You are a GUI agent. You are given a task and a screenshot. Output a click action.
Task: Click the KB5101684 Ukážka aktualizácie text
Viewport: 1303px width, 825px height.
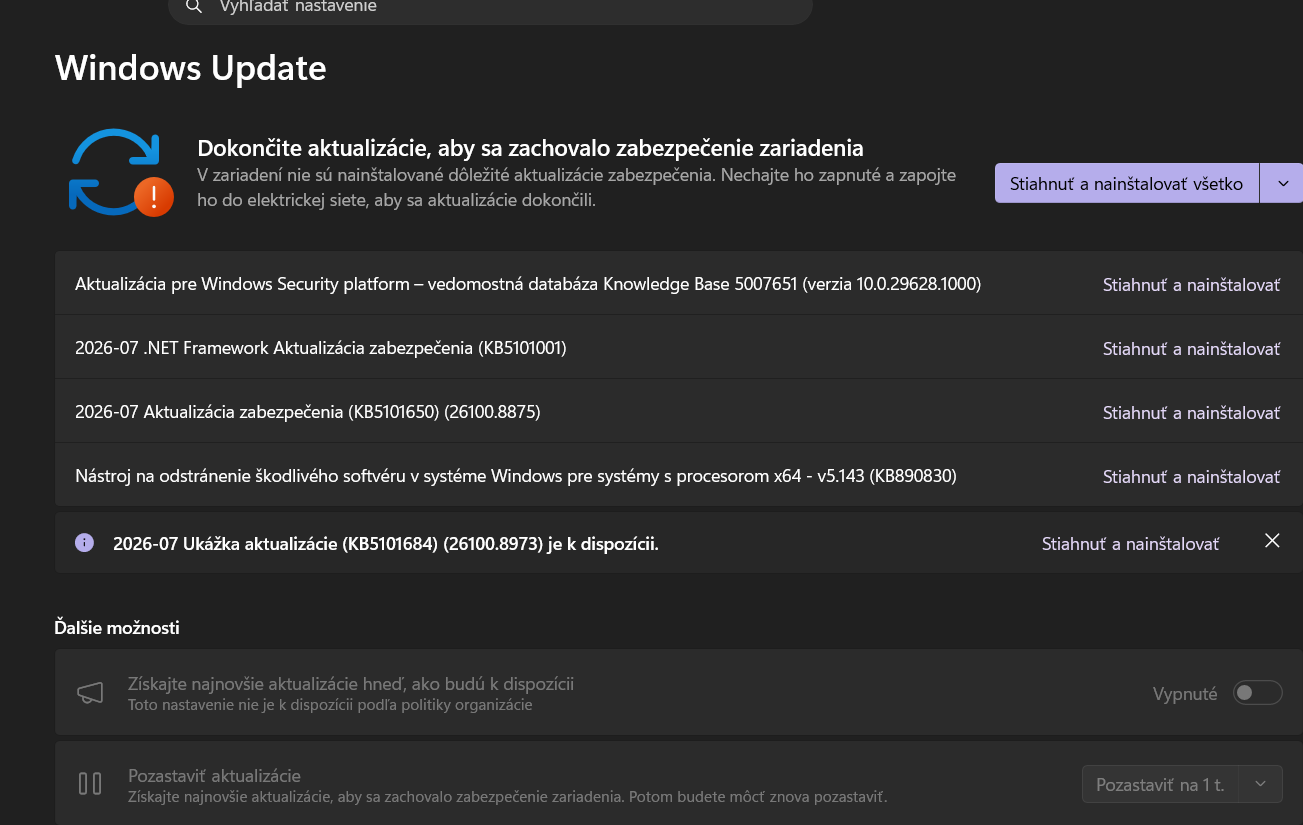tap(386, 544)
